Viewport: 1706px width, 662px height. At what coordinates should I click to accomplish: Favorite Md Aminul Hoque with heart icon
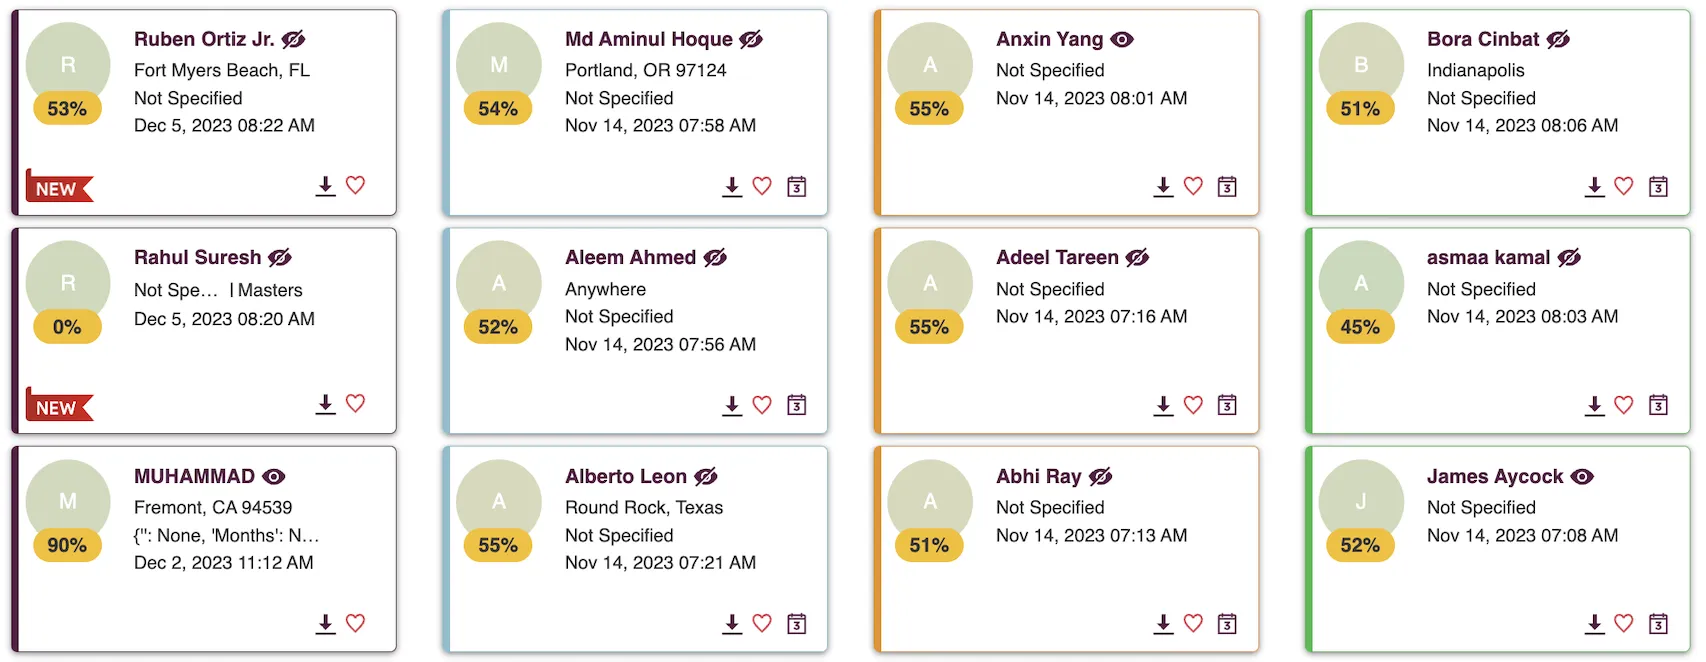(x=762, y=186)
